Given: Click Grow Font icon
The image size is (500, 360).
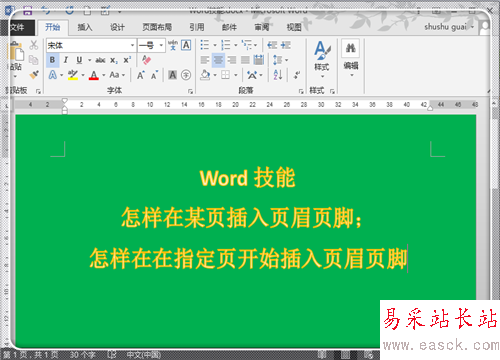Looking at the screenshot, I should (141, 75).
